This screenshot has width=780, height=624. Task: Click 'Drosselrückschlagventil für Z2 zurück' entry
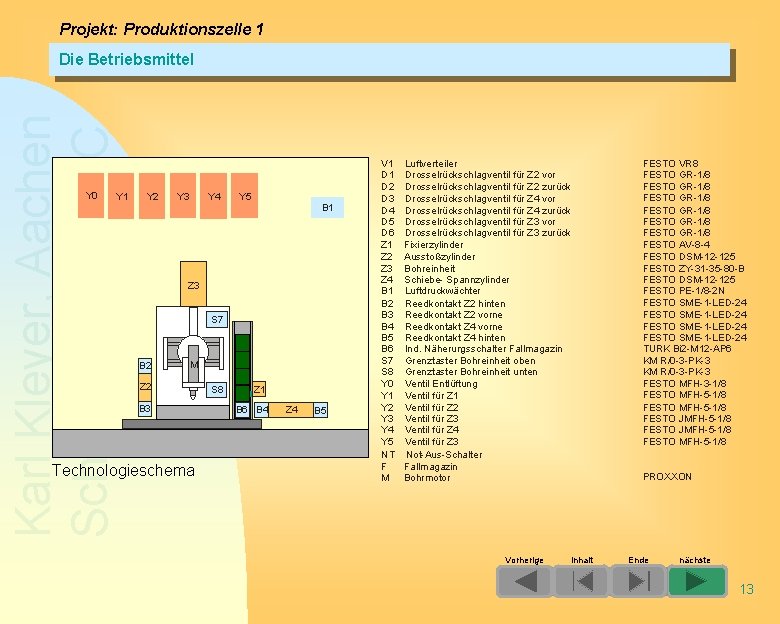(488, 187)
